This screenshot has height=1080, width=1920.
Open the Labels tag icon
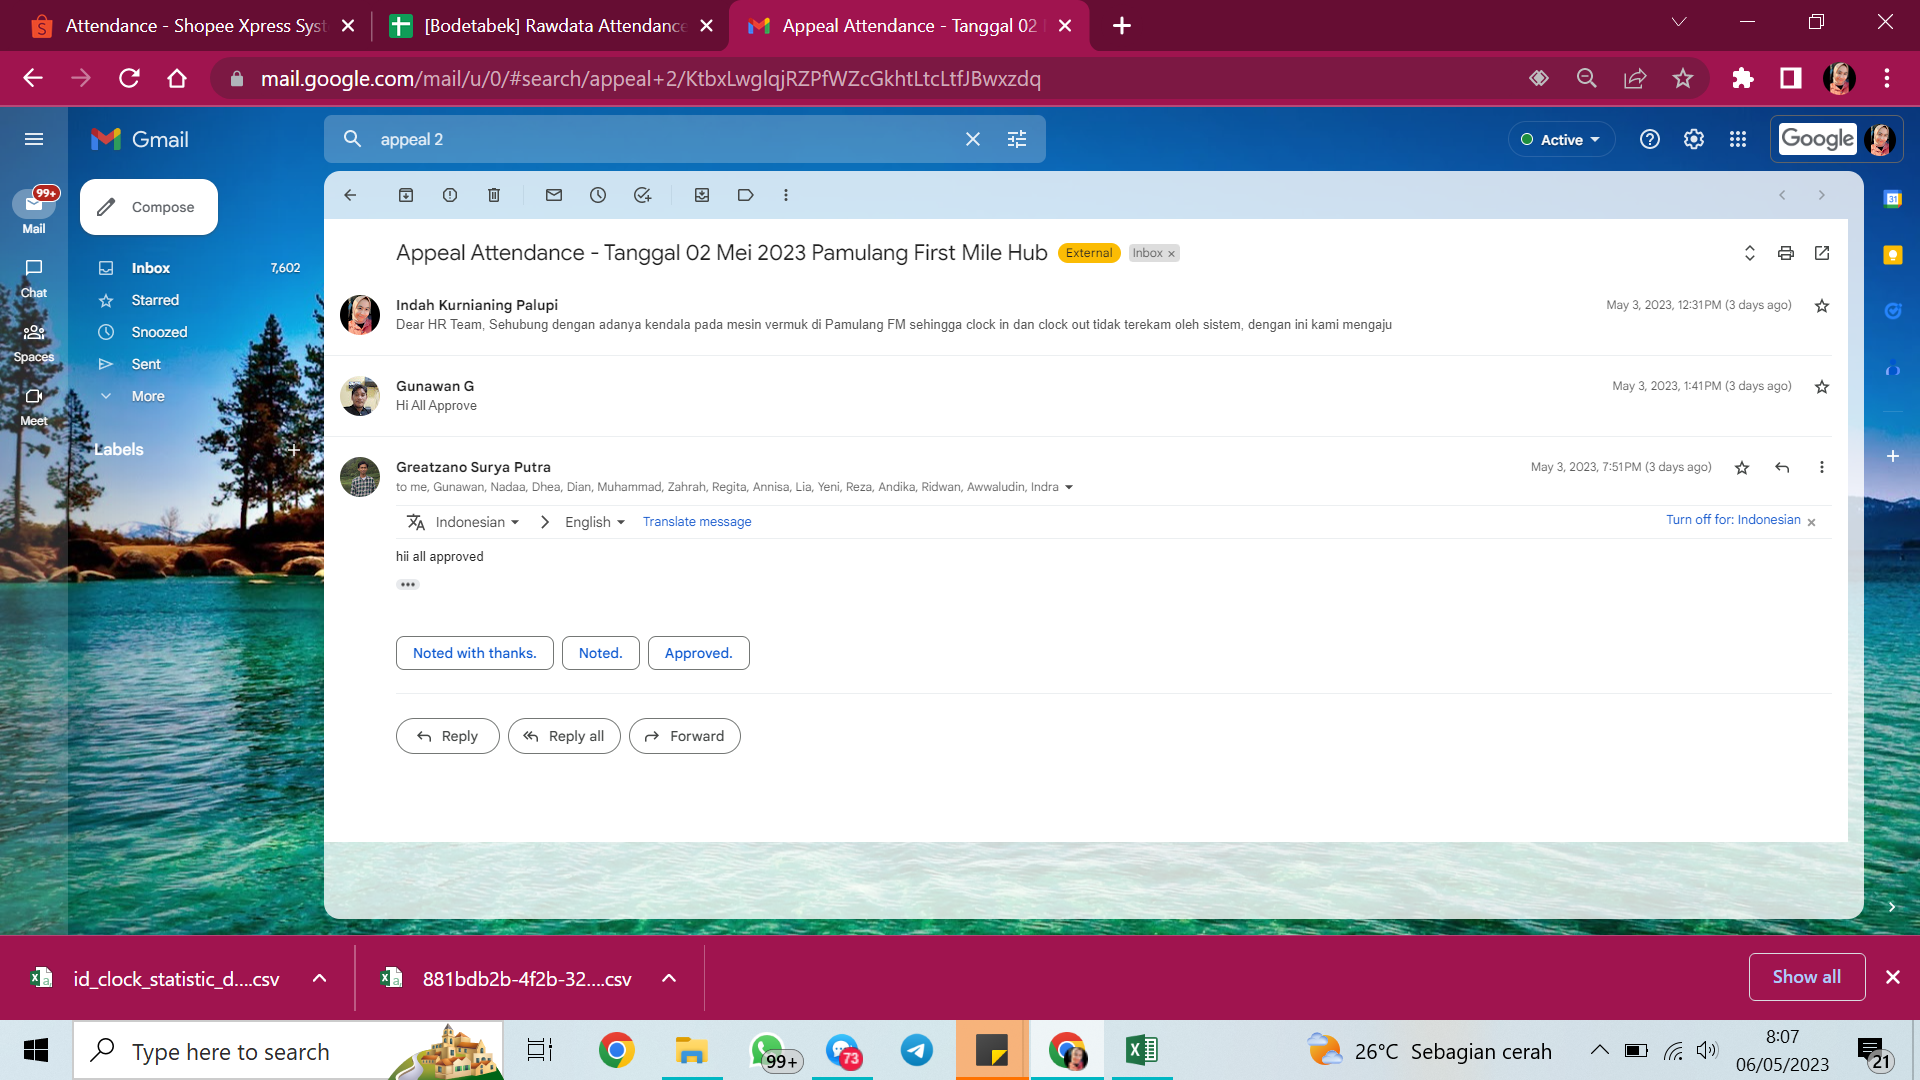tap(745, 195)
